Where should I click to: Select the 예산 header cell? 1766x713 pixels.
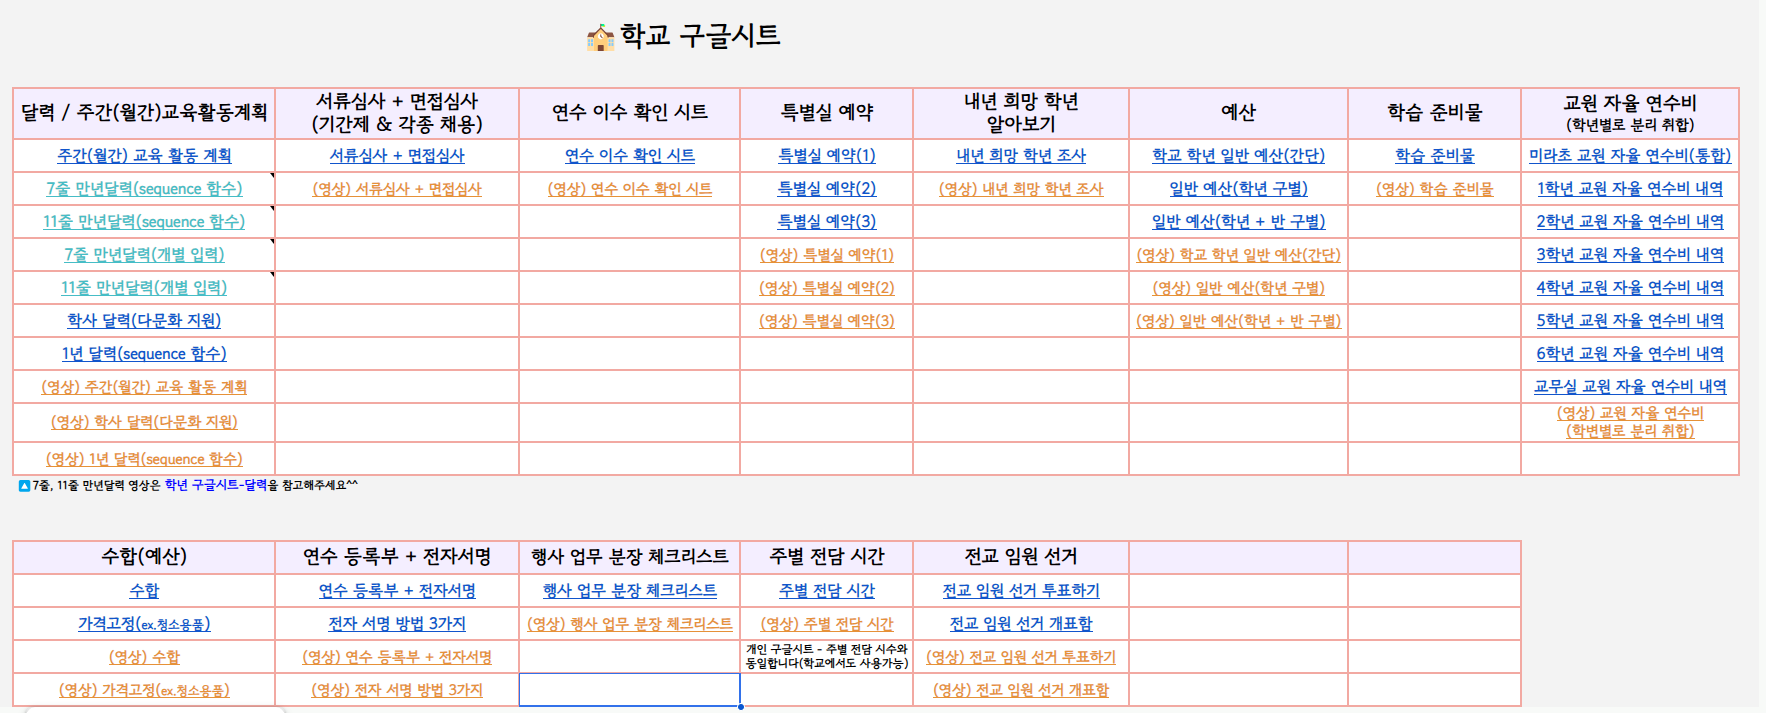[x=1237, y=113]
